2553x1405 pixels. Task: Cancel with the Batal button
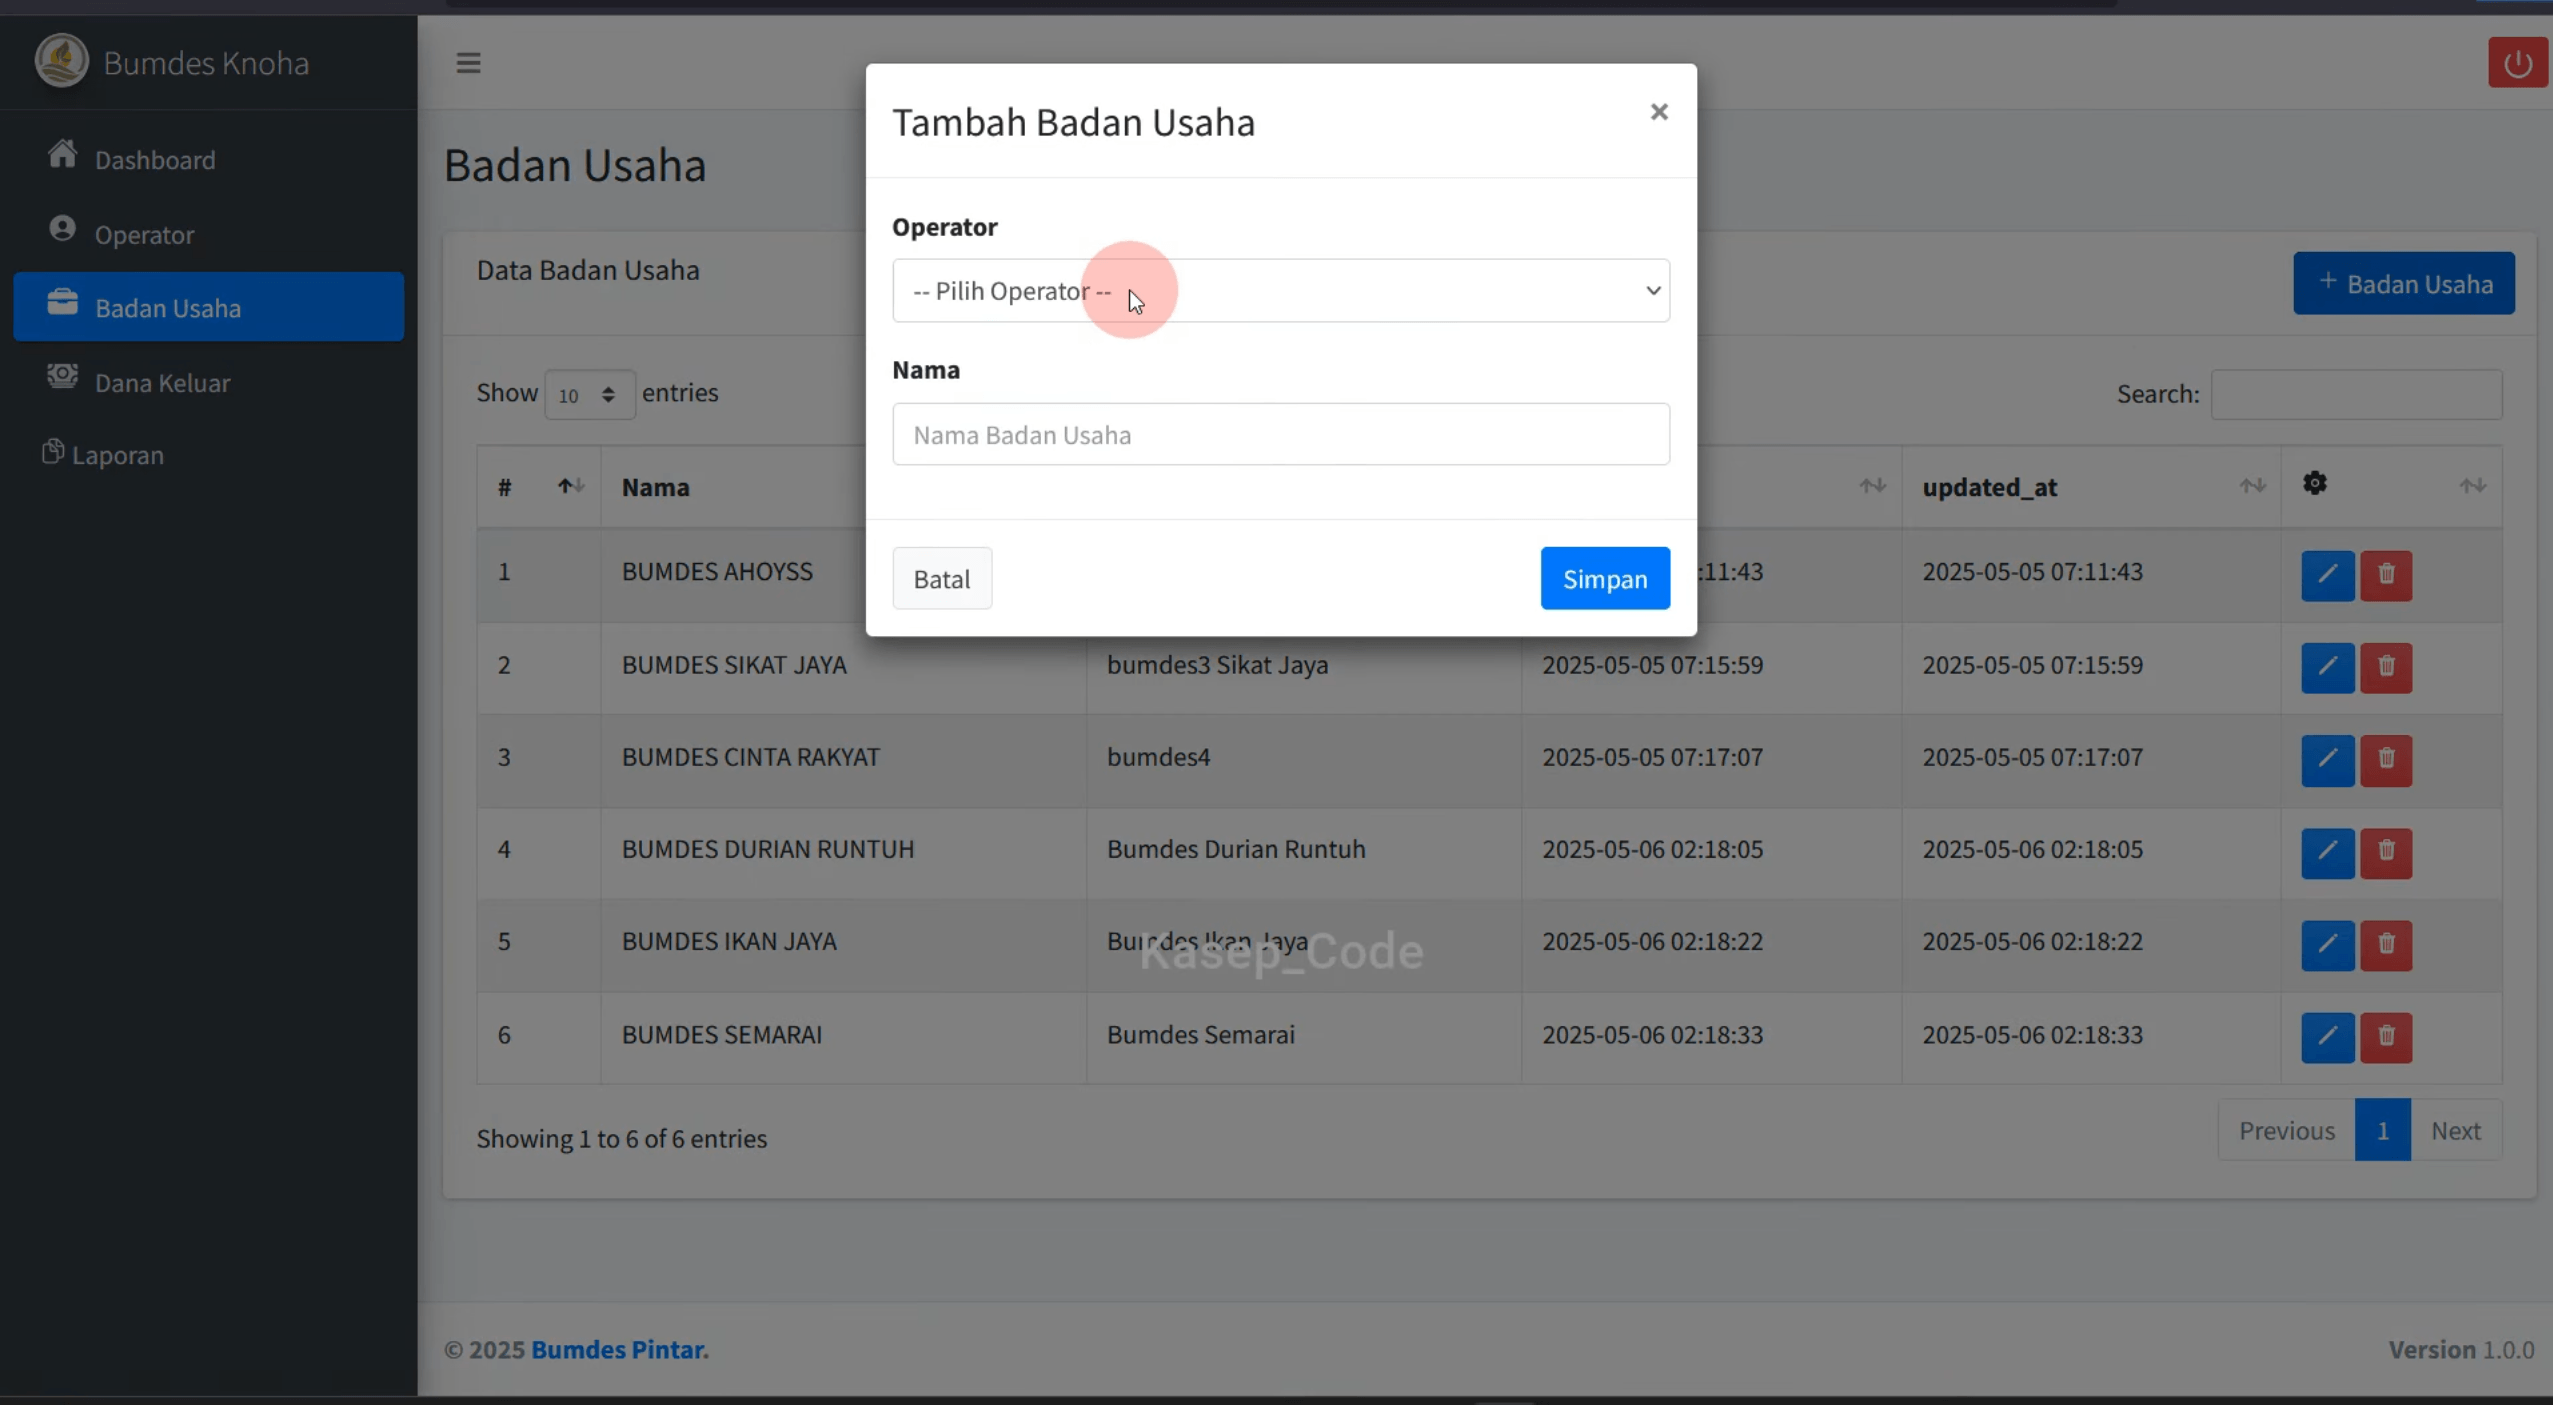pyautogui.click(x=941, y=578)
